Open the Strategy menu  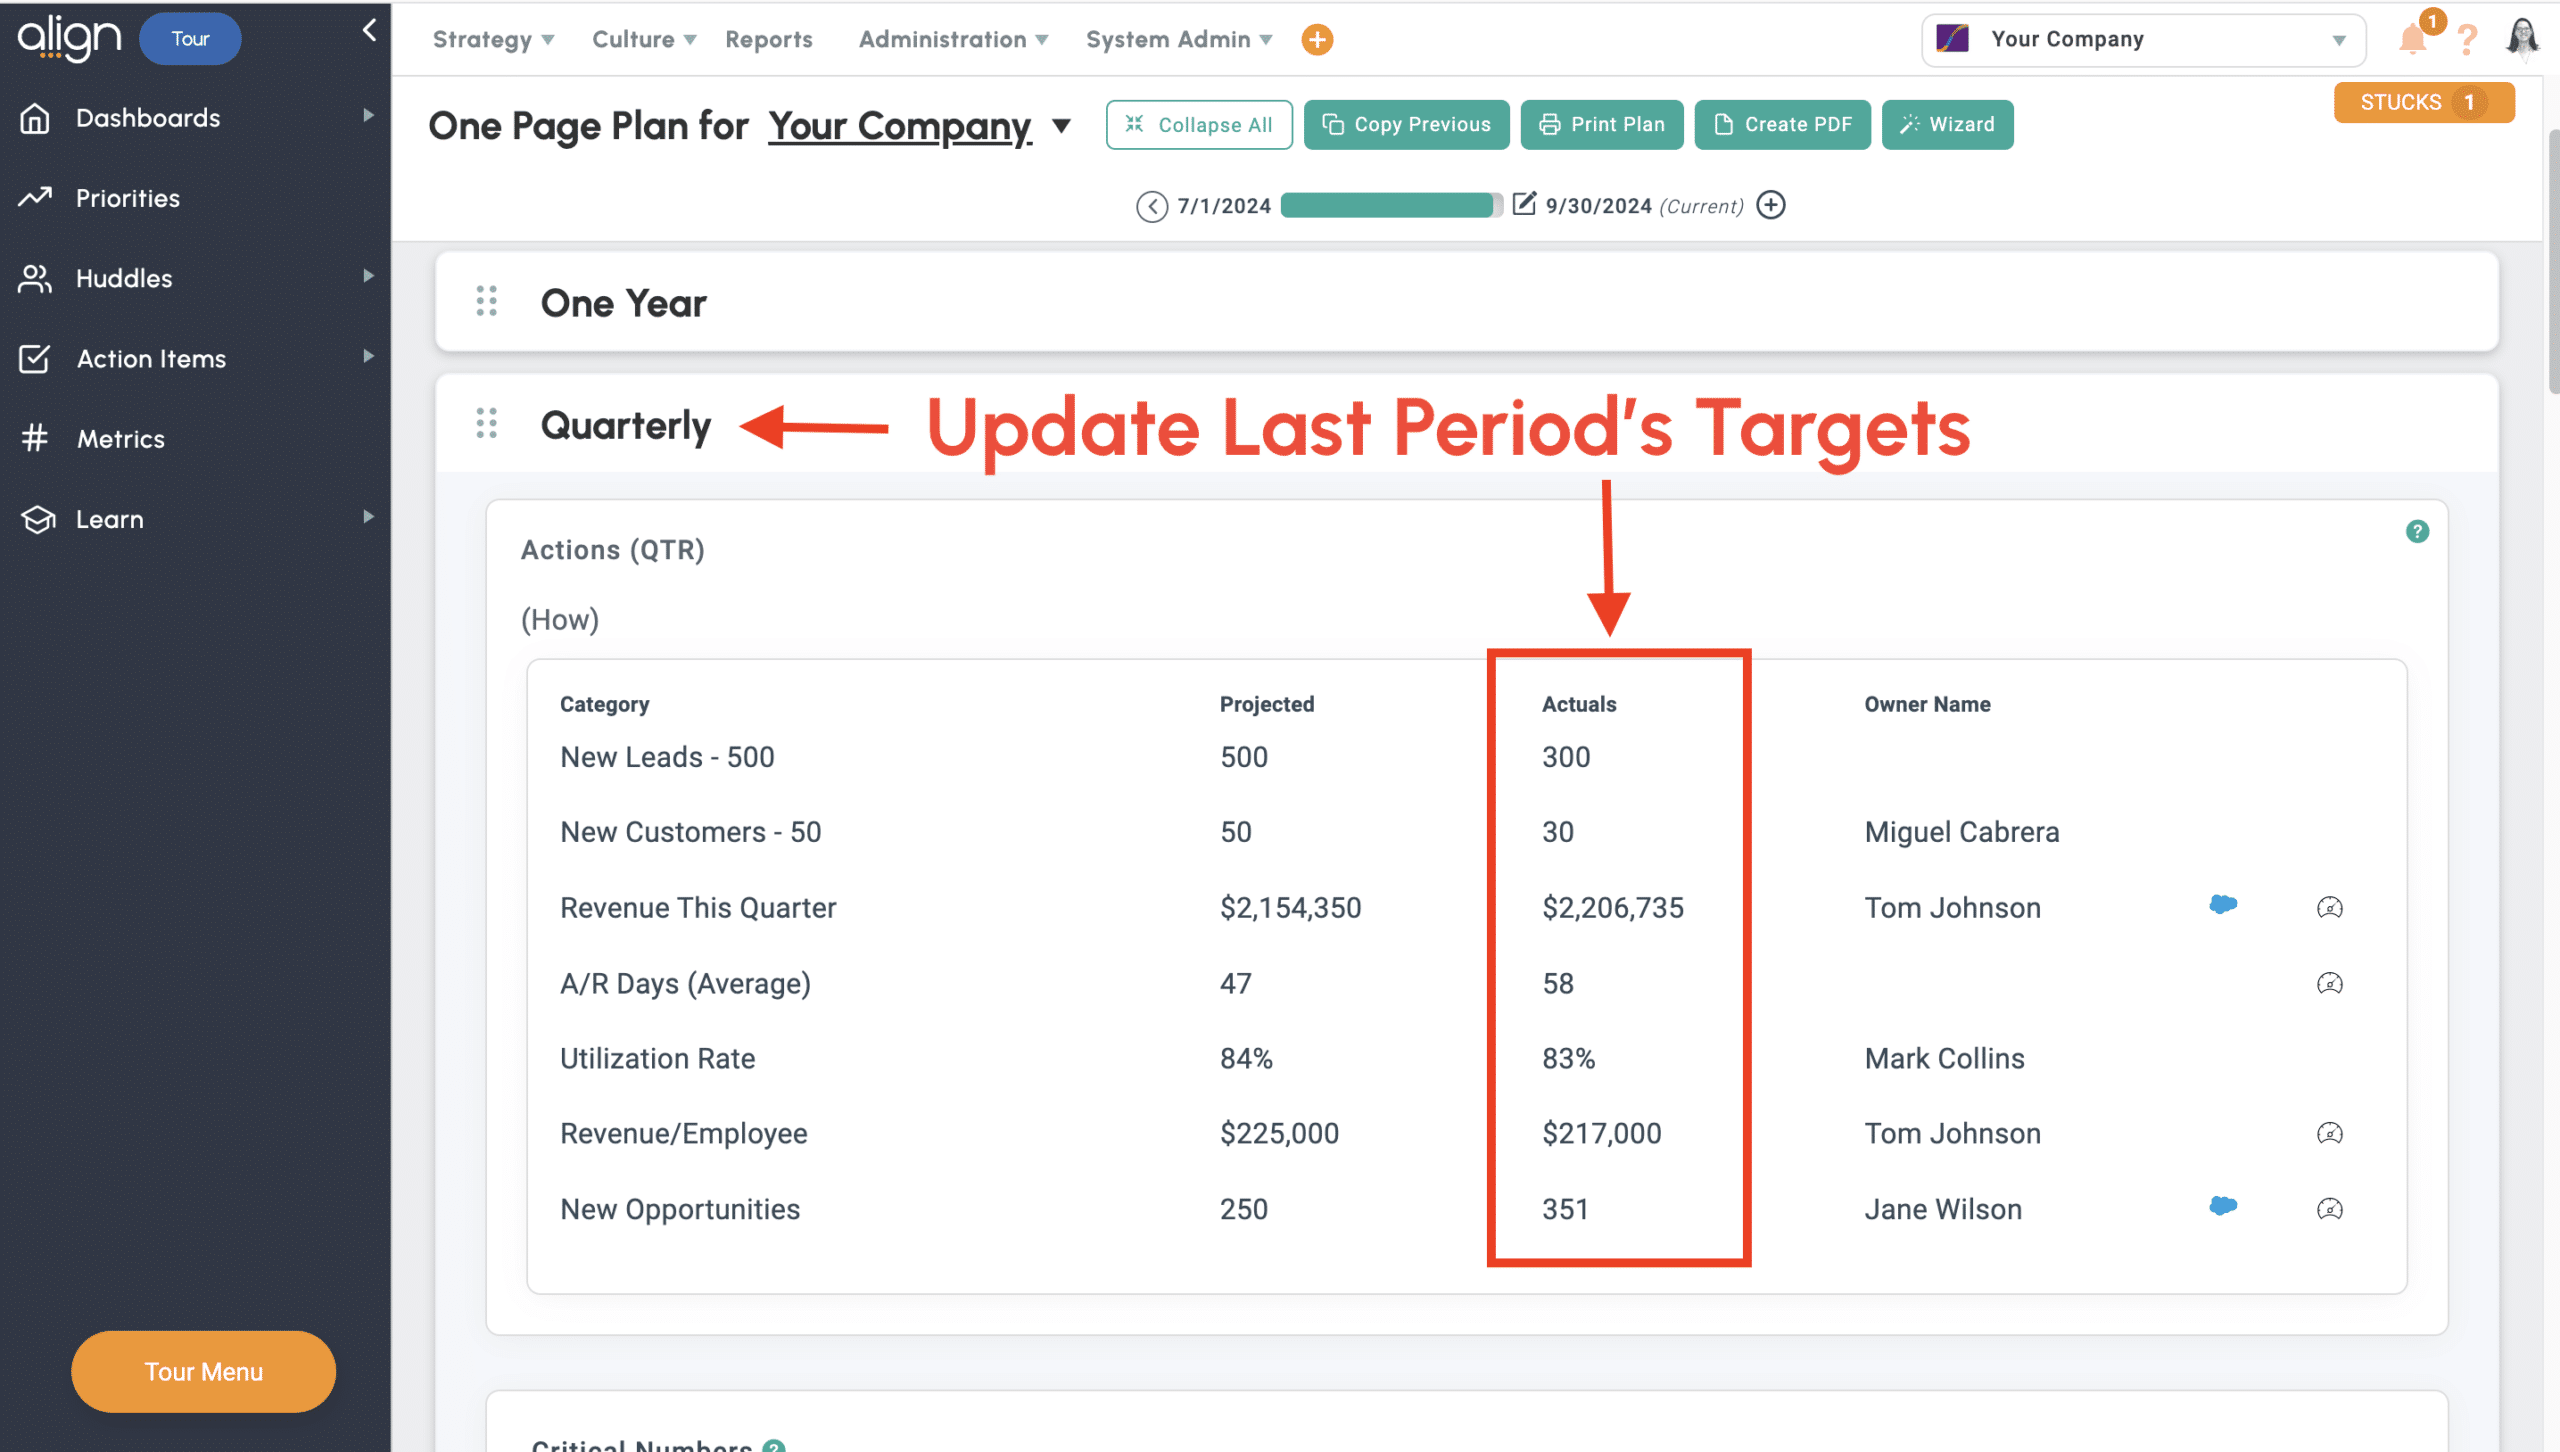pos(492,40)
